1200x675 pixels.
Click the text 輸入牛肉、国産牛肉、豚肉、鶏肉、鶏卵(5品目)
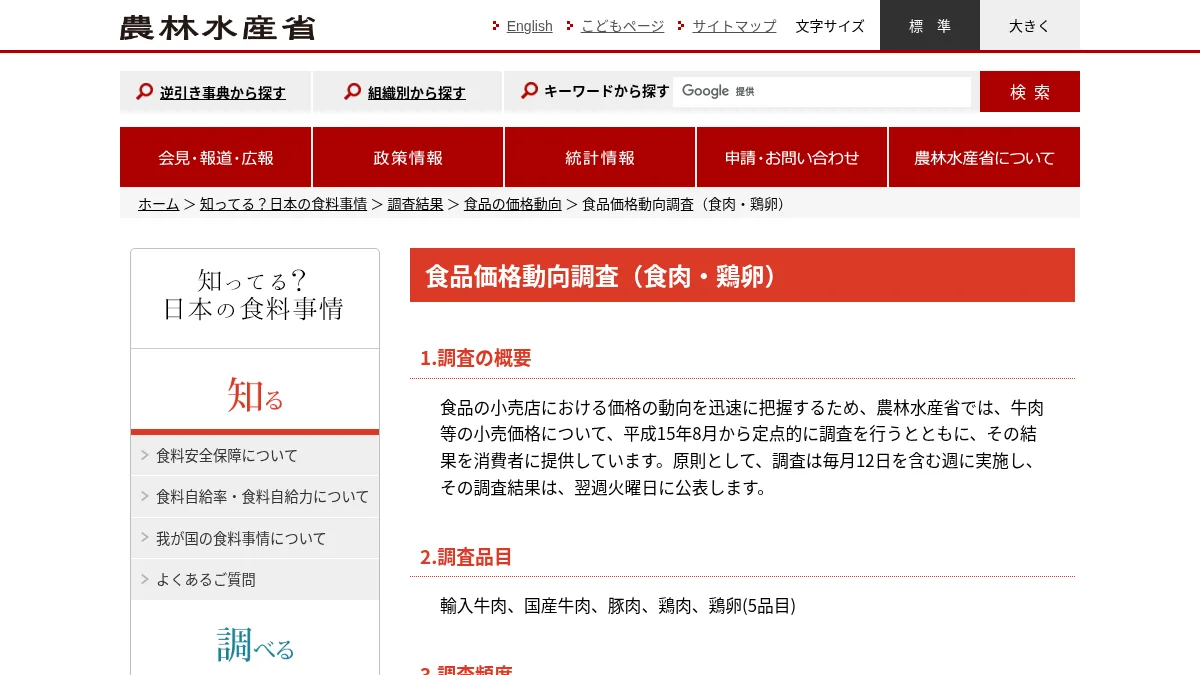pyautogui.click(x=618, y=606)
